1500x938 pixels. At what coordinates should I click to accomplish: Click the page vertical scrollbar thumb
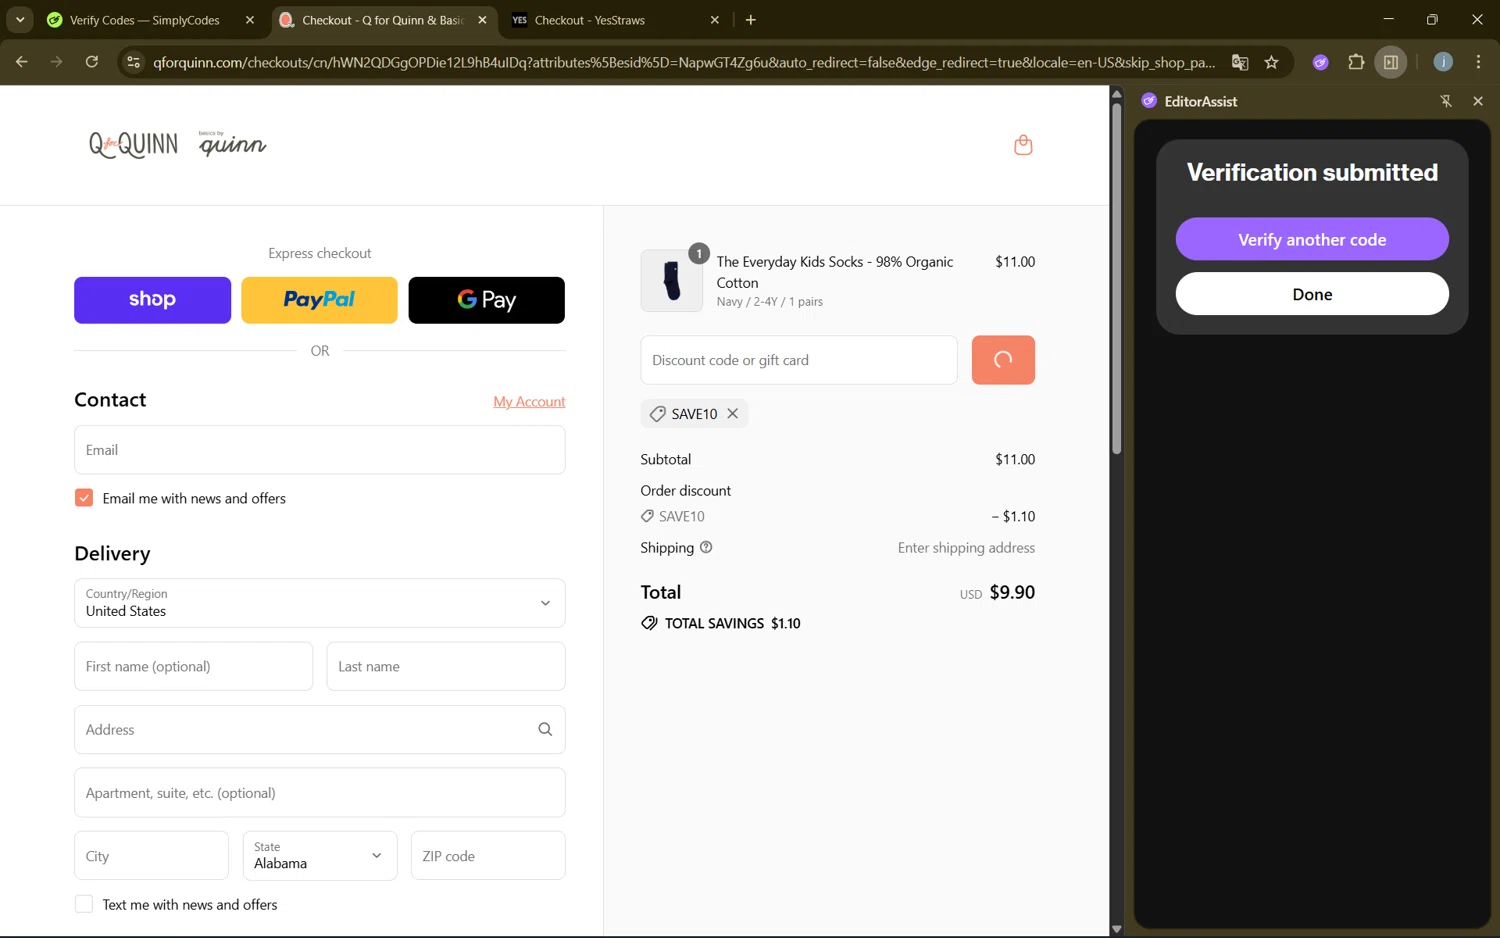click(x=1117, y=278)
